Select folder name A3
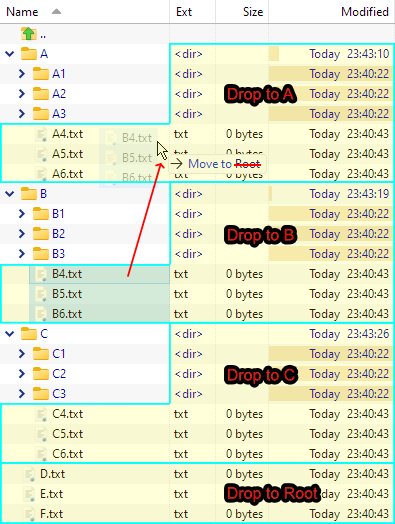Screen dimensions: 395x524 [59, 114]
